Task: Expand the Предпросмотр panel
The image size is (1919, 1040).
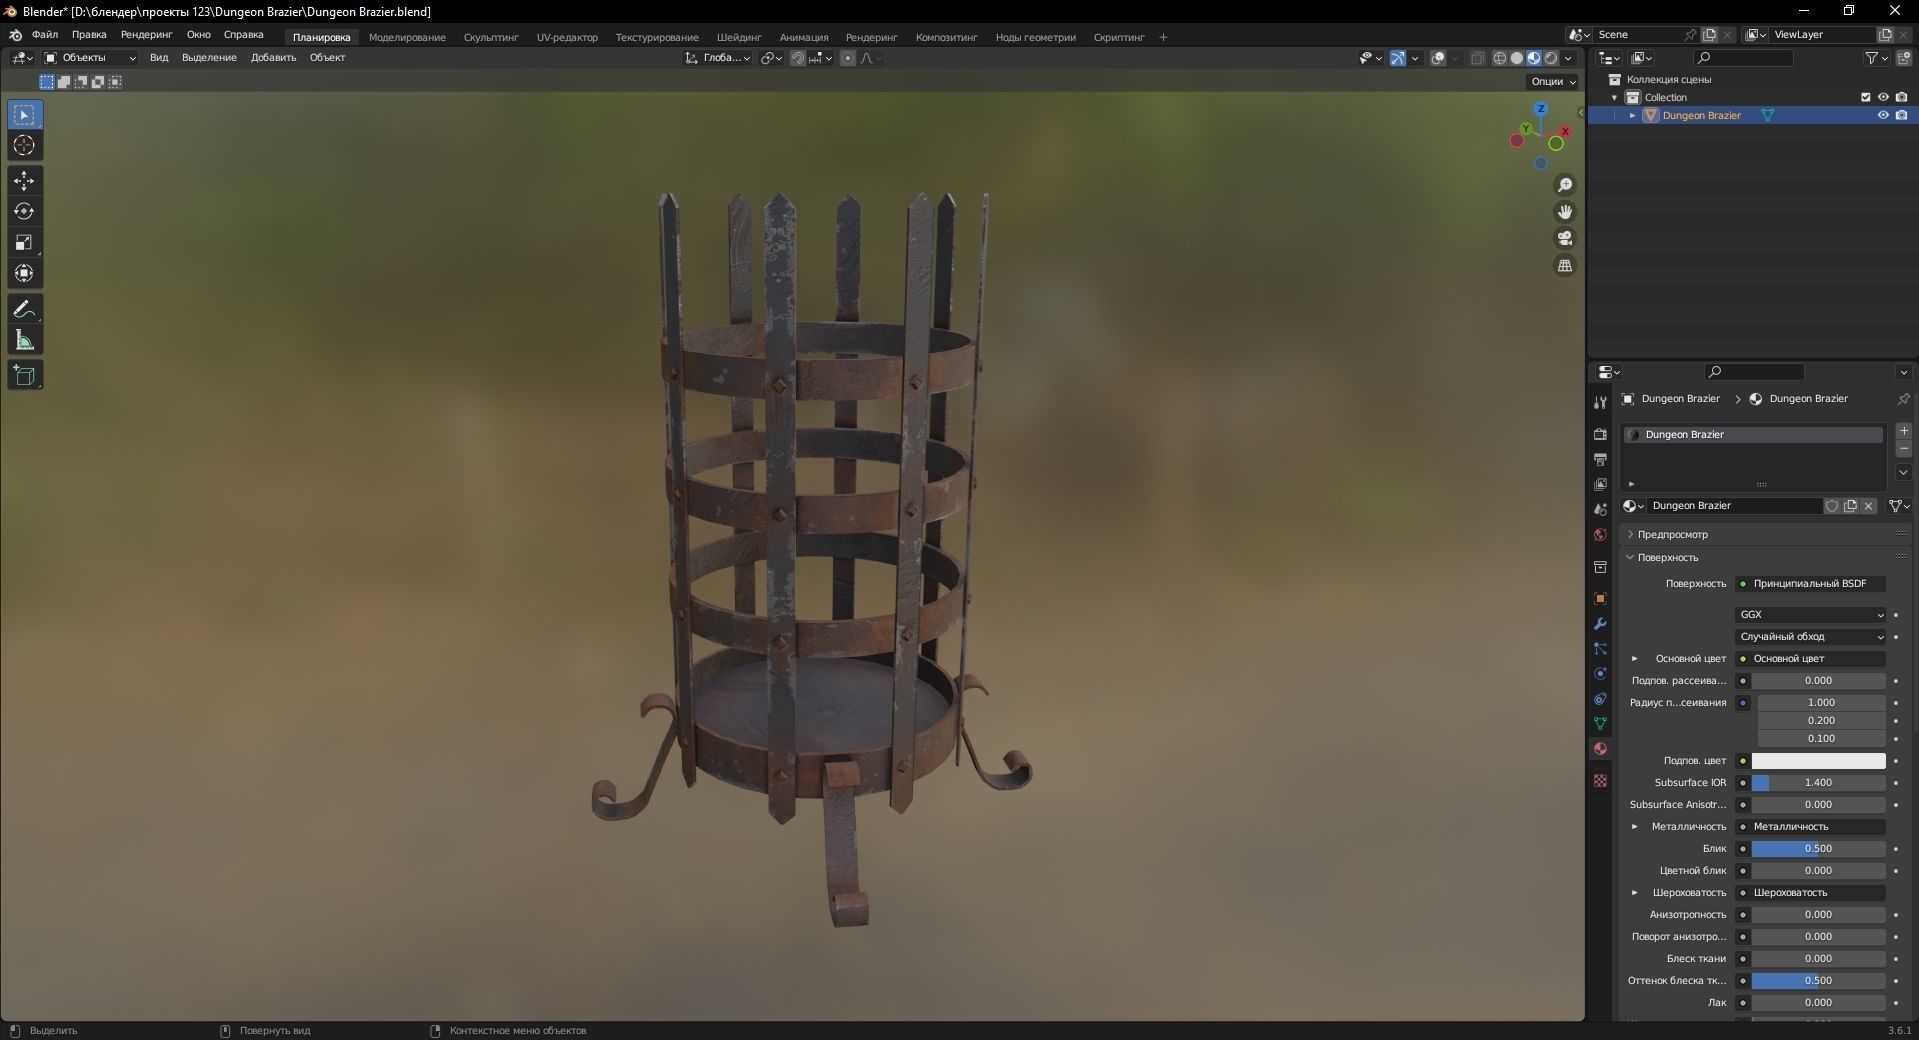Action: coord(1672,535)
